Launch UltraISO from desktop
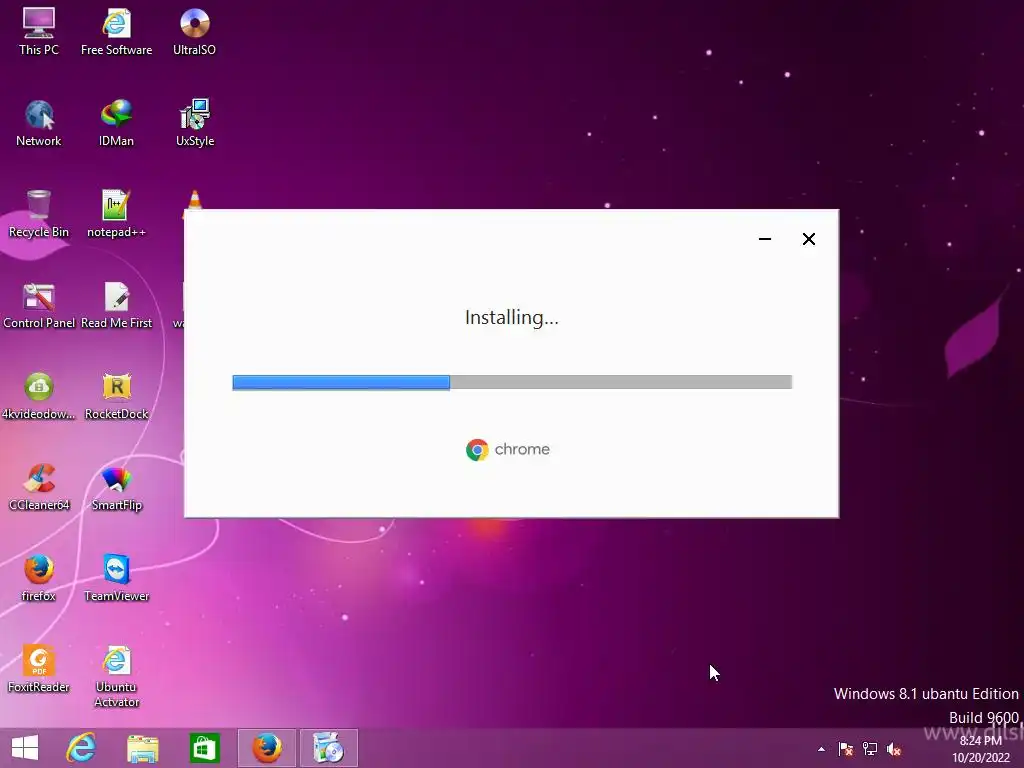 (x=195, y=32)
